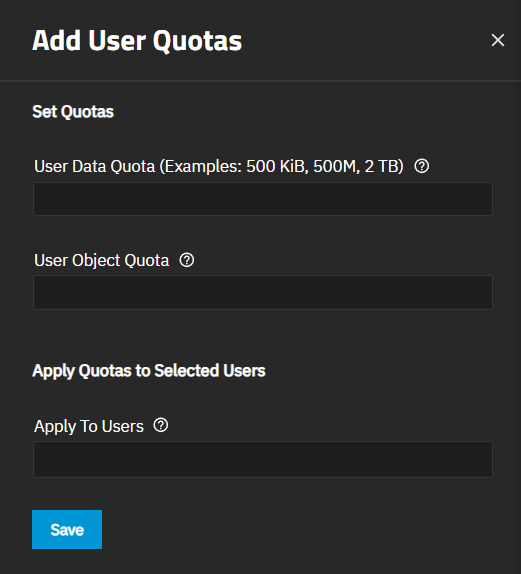Screen dimensions: 521x574
Task: Click the User Object Quota label
Action: click(x=102, y=261)
